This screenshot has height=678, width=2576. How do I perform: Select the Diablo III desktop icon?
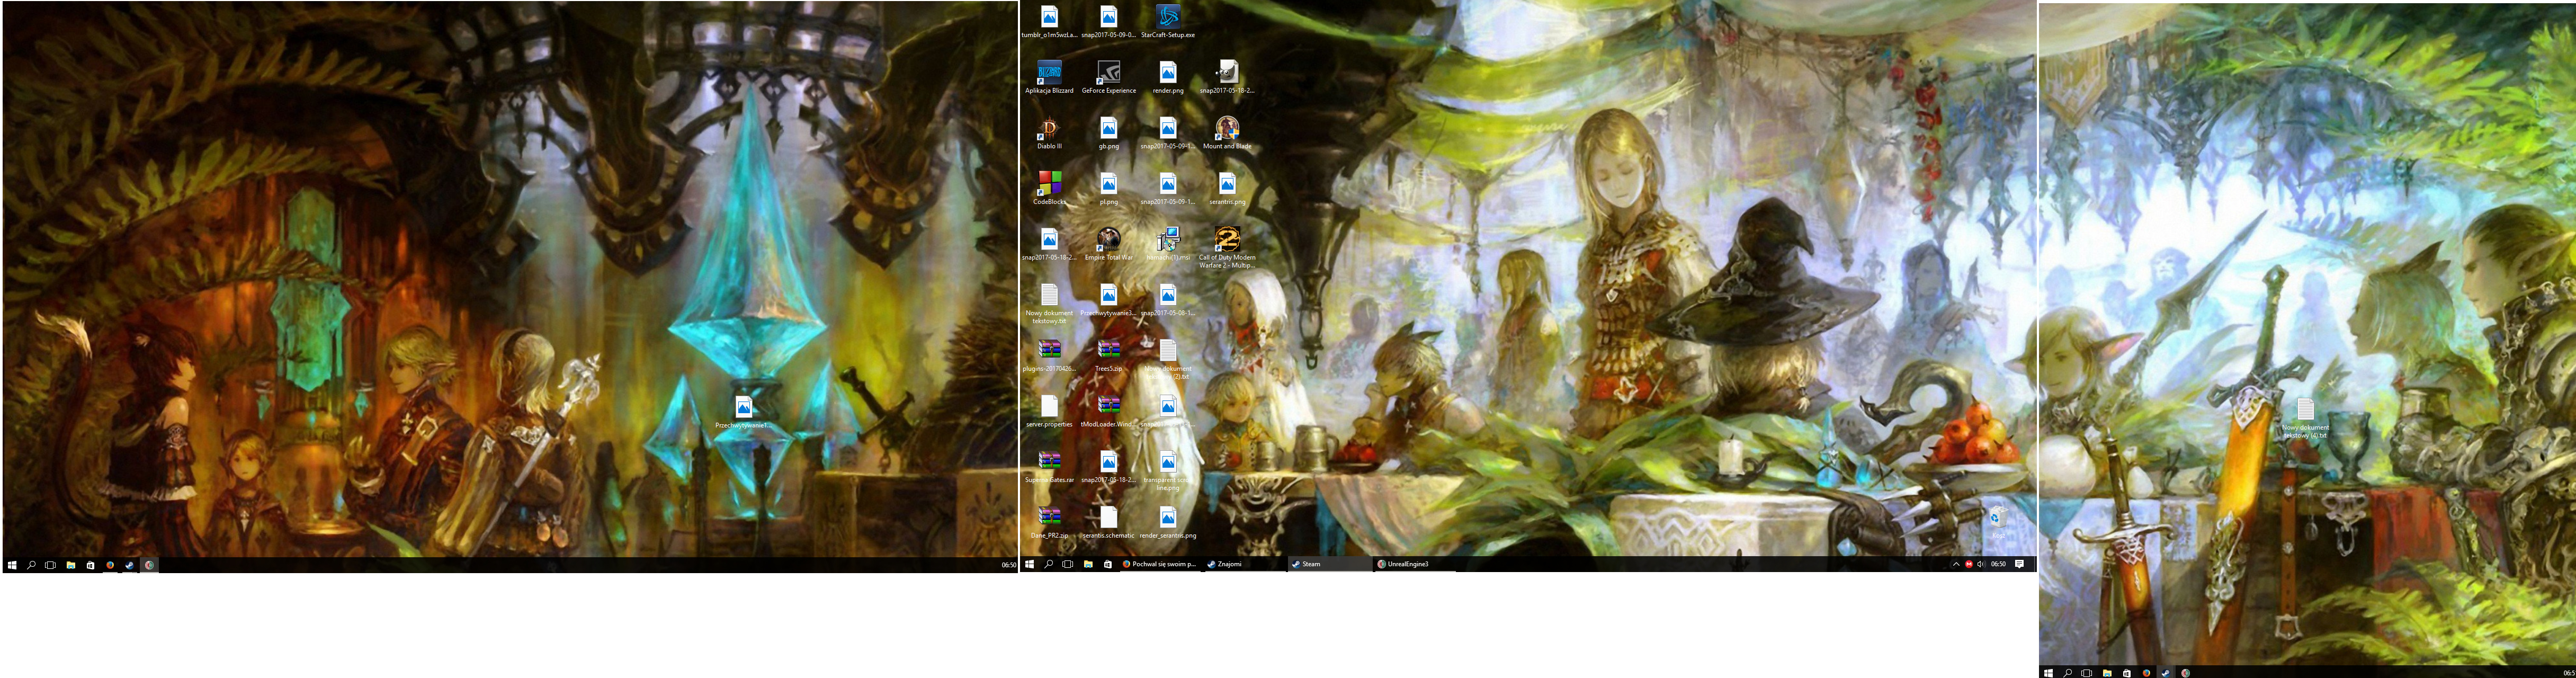(1048, 129)
